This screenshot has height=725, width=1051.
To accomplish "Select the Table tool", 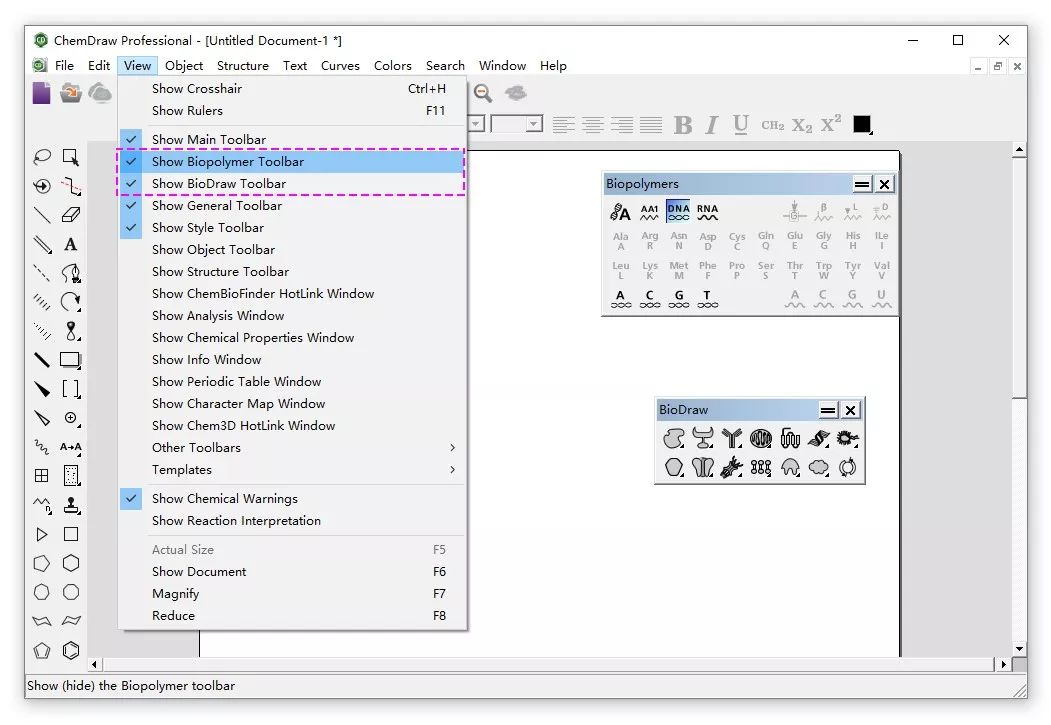I will pos(42,476).
